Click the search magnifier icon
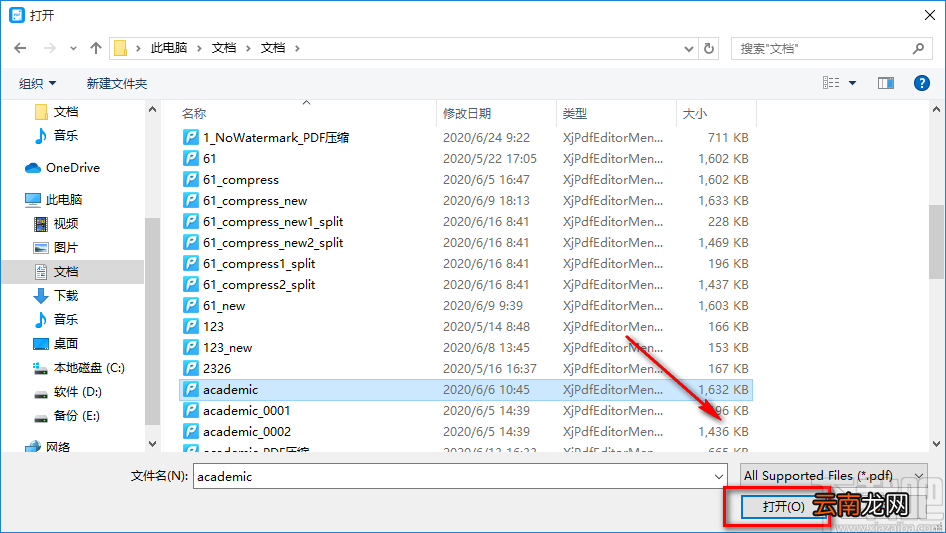The image size is (946, 533). click(918, 48)
